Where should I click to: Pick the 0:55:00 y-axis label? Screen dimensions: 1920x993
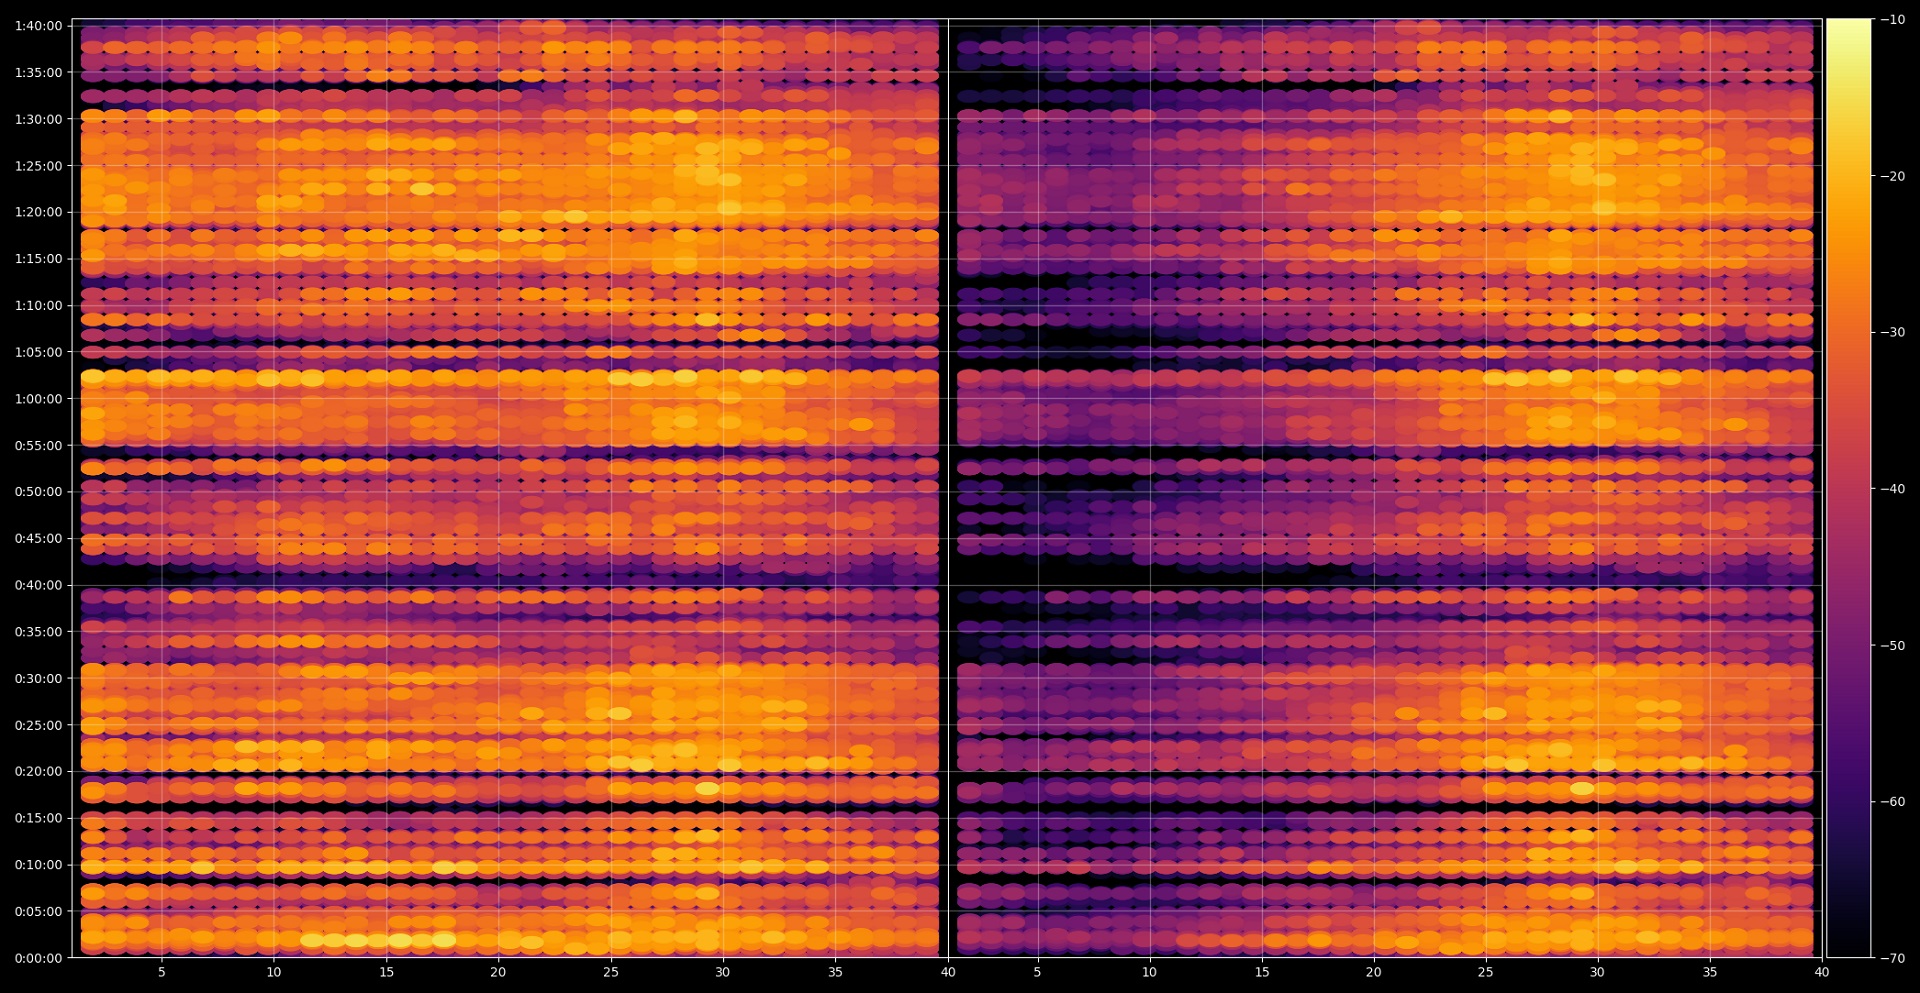(38, 445)
